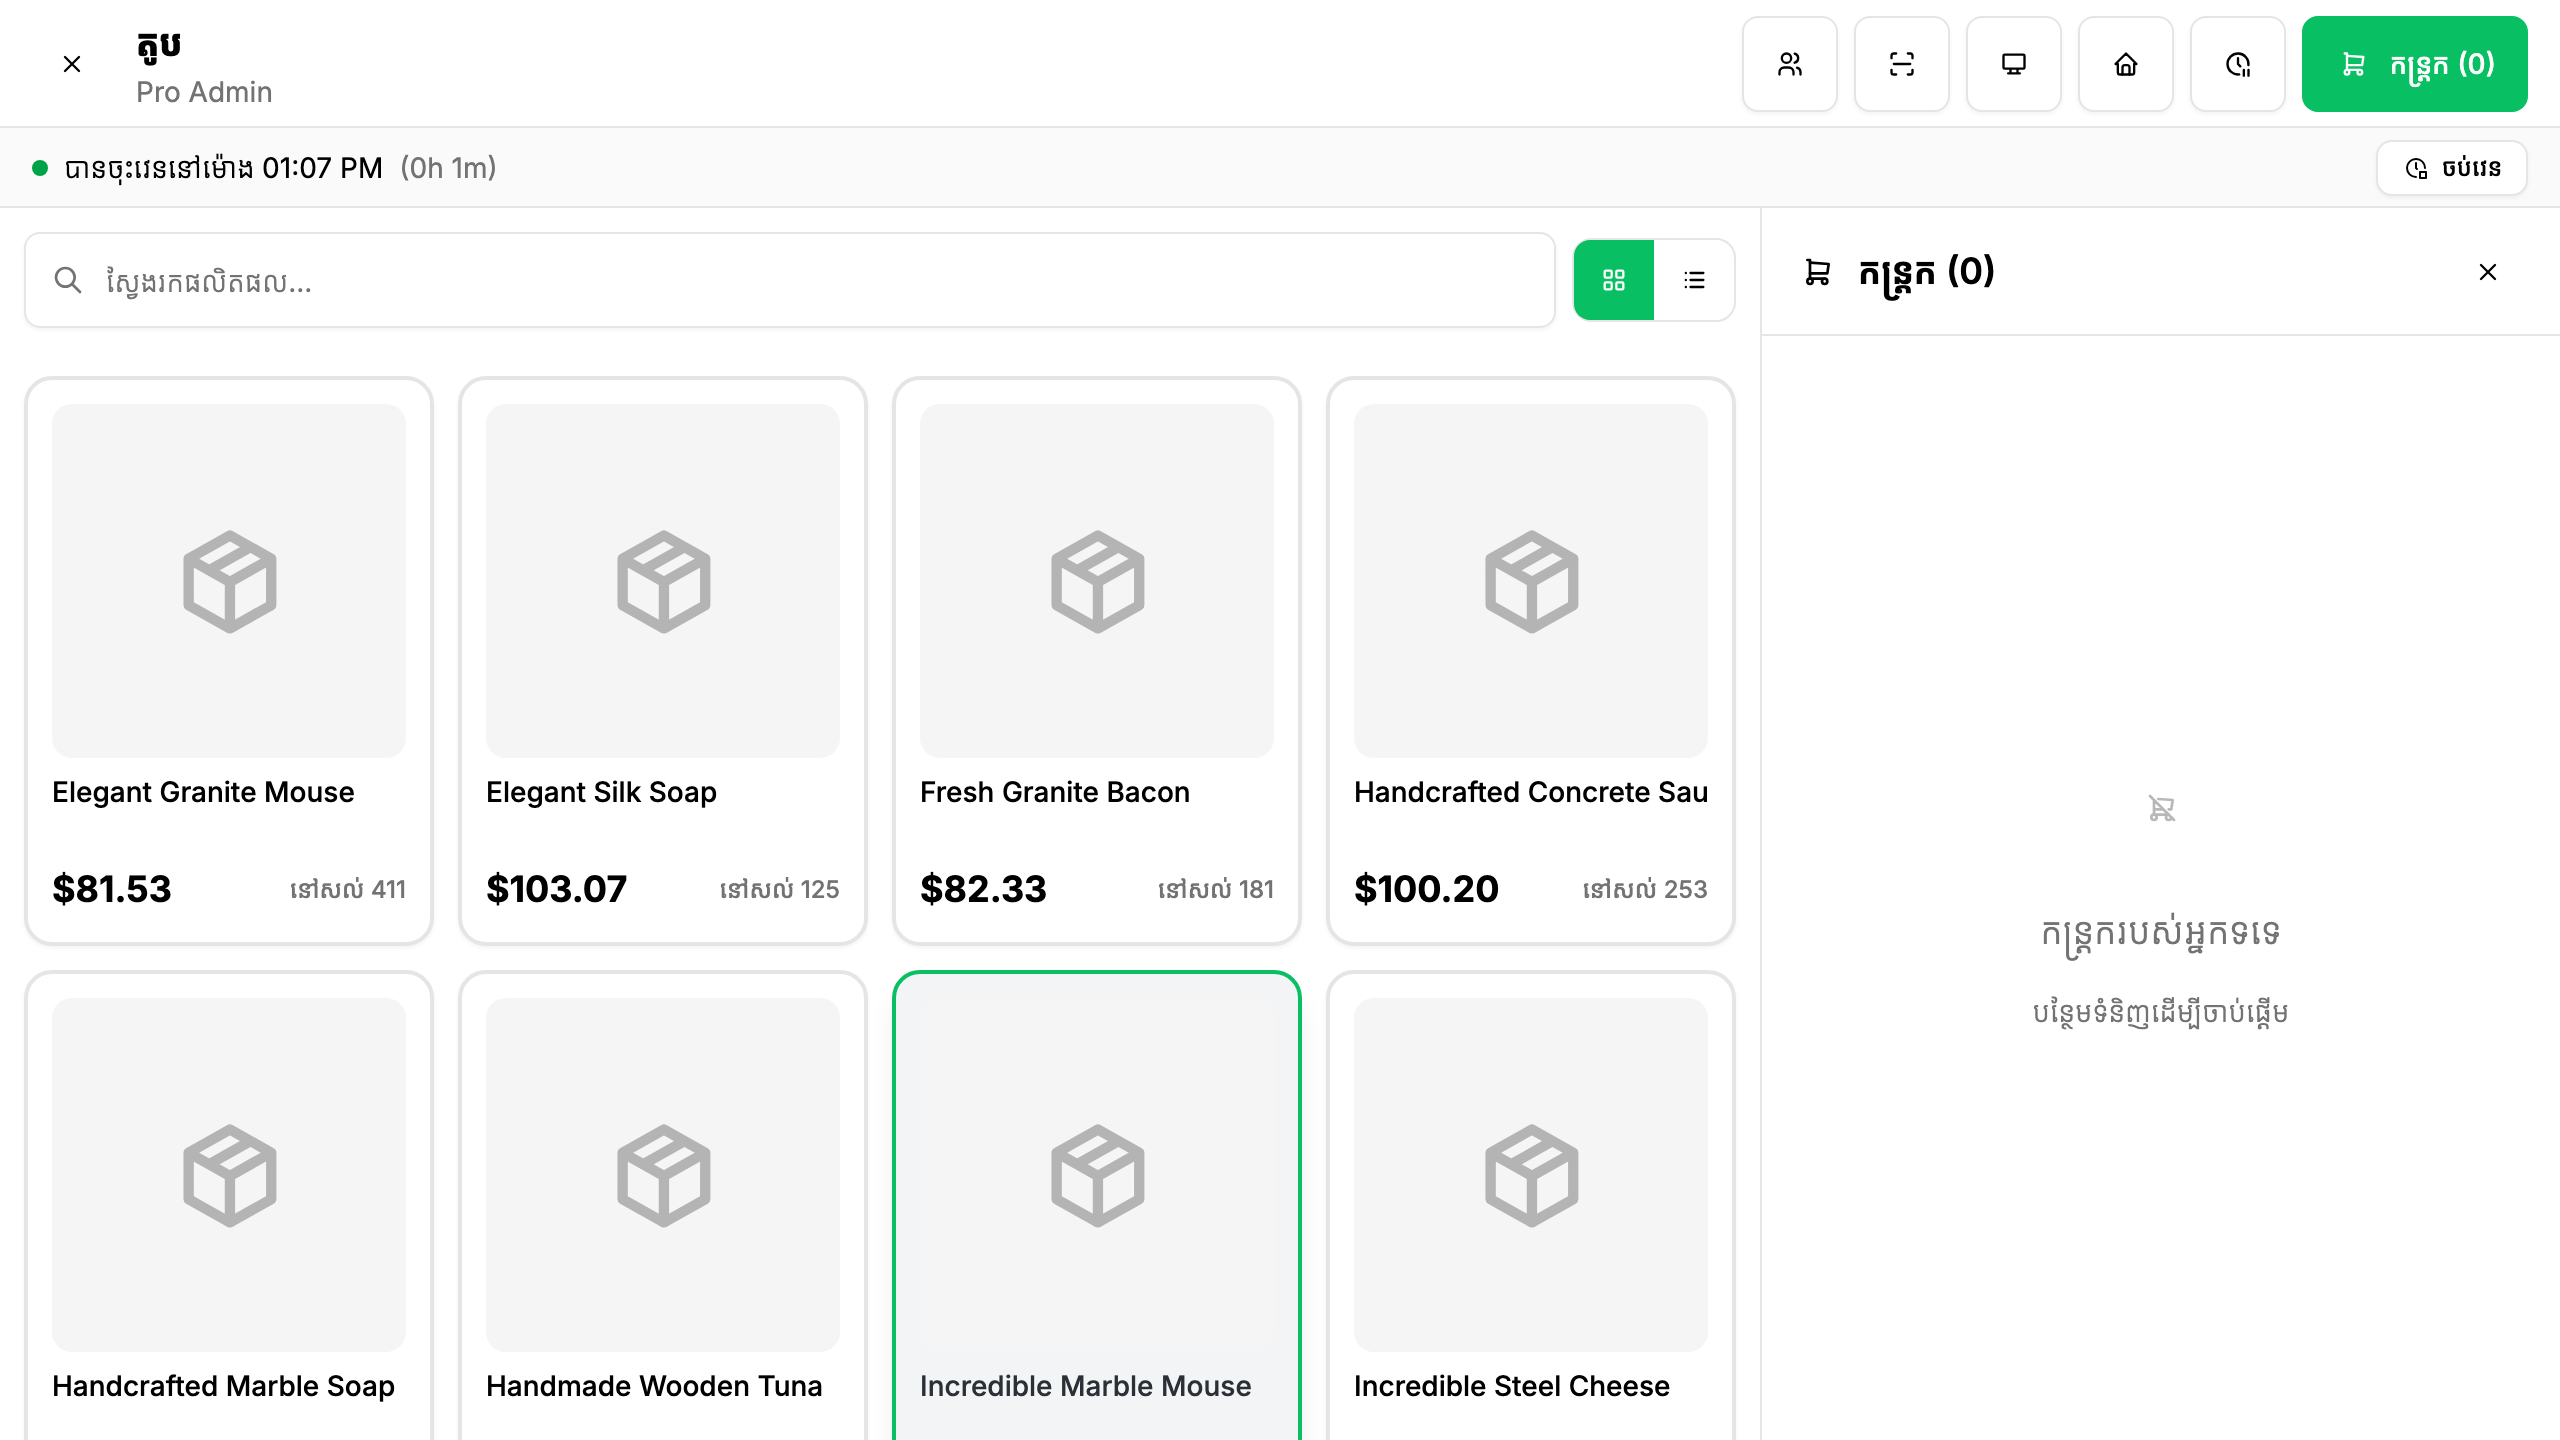
Task: Click the end shift button on the status bar
Action: click(x=2452, y=168)
